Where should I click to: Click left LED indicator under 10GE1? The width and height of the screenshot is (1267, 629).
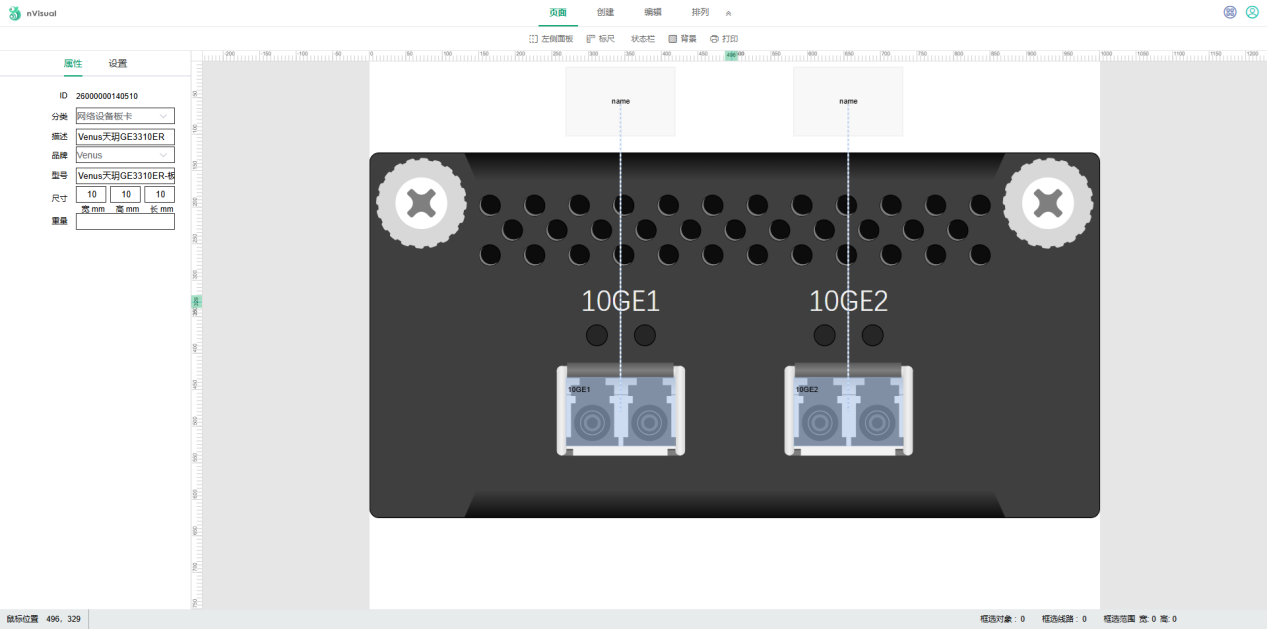point(596,335)
